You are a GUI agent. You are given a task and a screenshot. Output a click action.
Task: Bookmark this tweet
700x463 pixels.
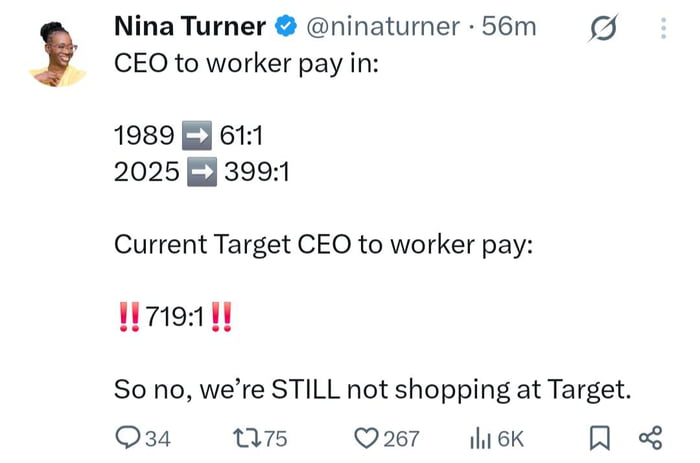click(599, 437)
